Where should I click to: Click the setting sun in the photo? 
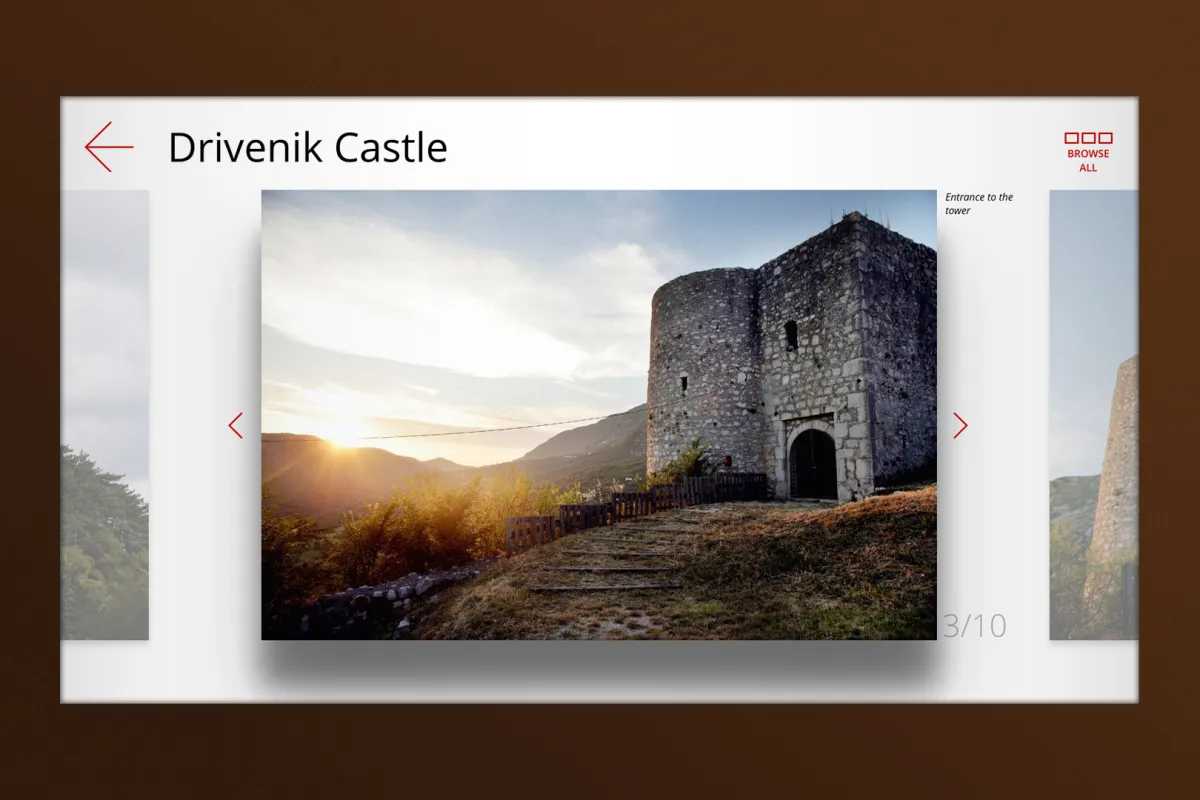click(x=343, y=431)
